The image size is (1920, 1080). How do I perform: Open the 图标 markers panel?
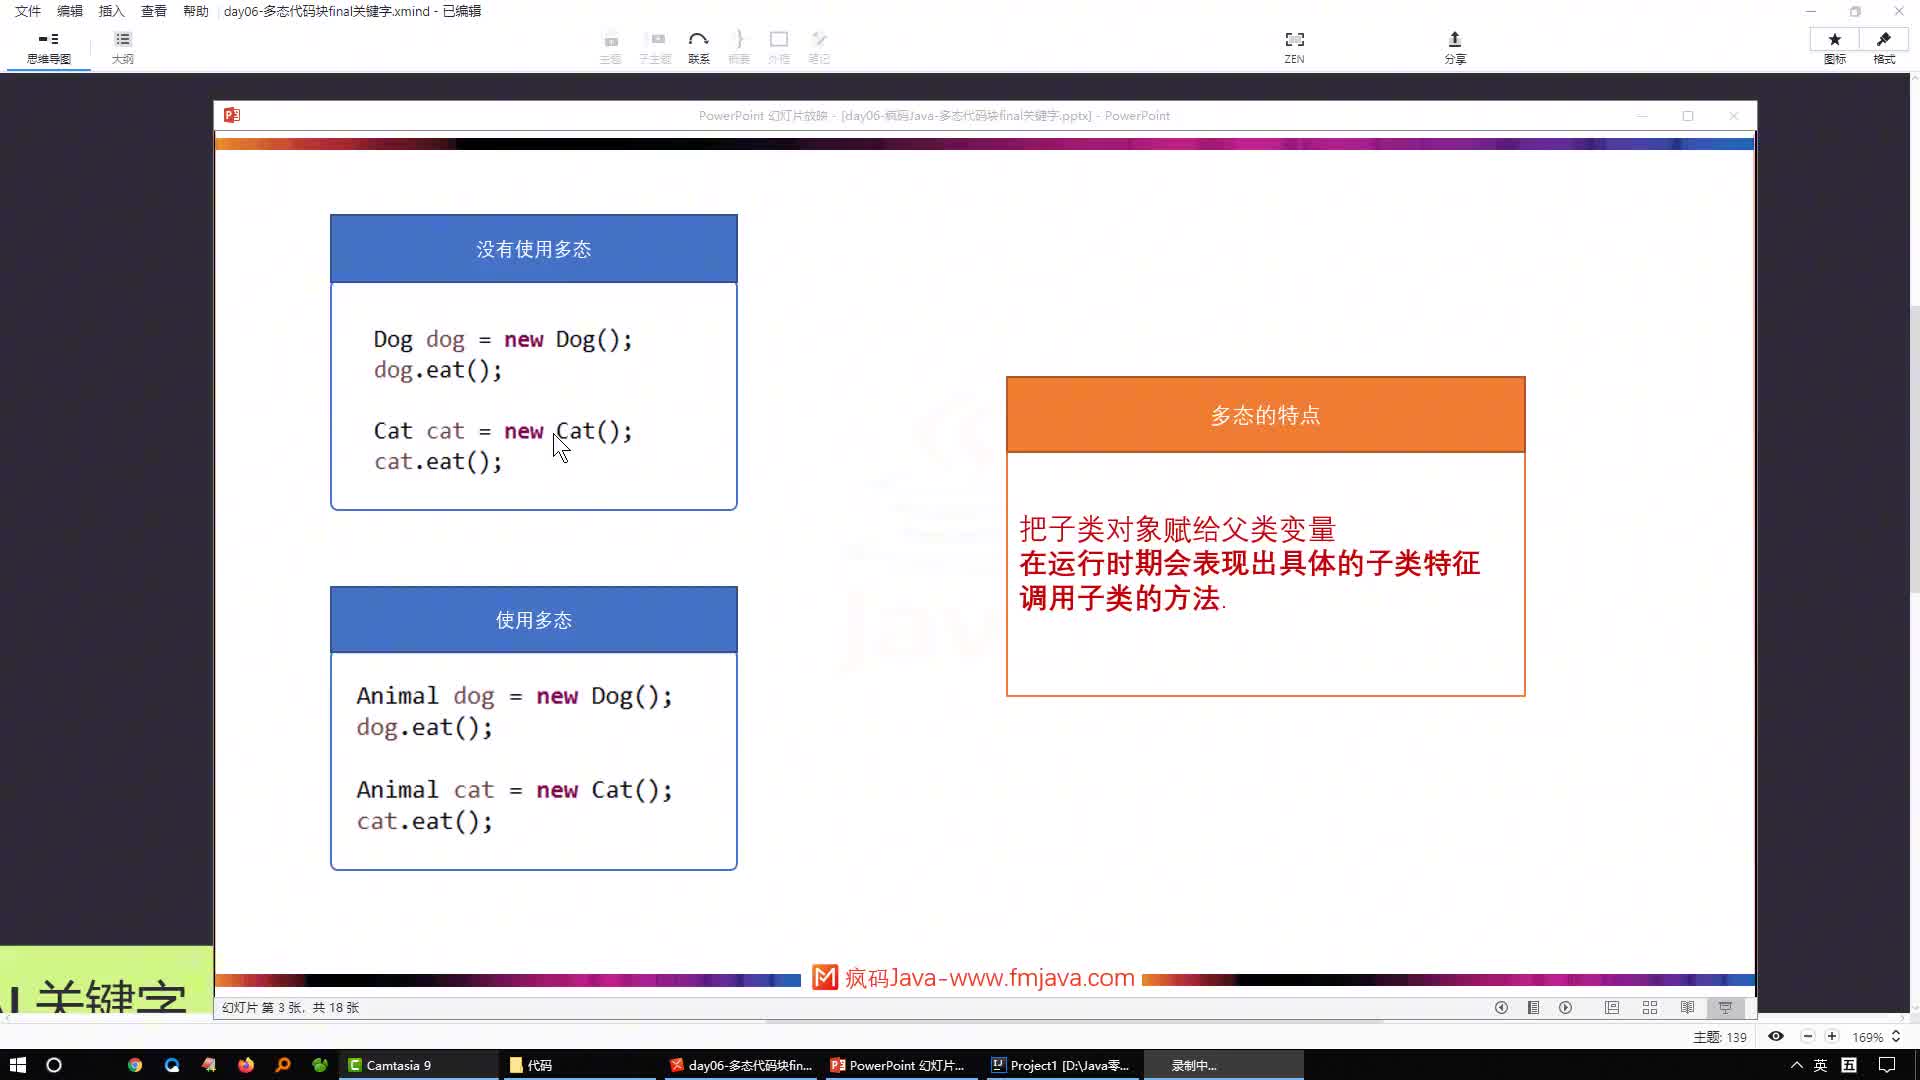click(1835, 47)
